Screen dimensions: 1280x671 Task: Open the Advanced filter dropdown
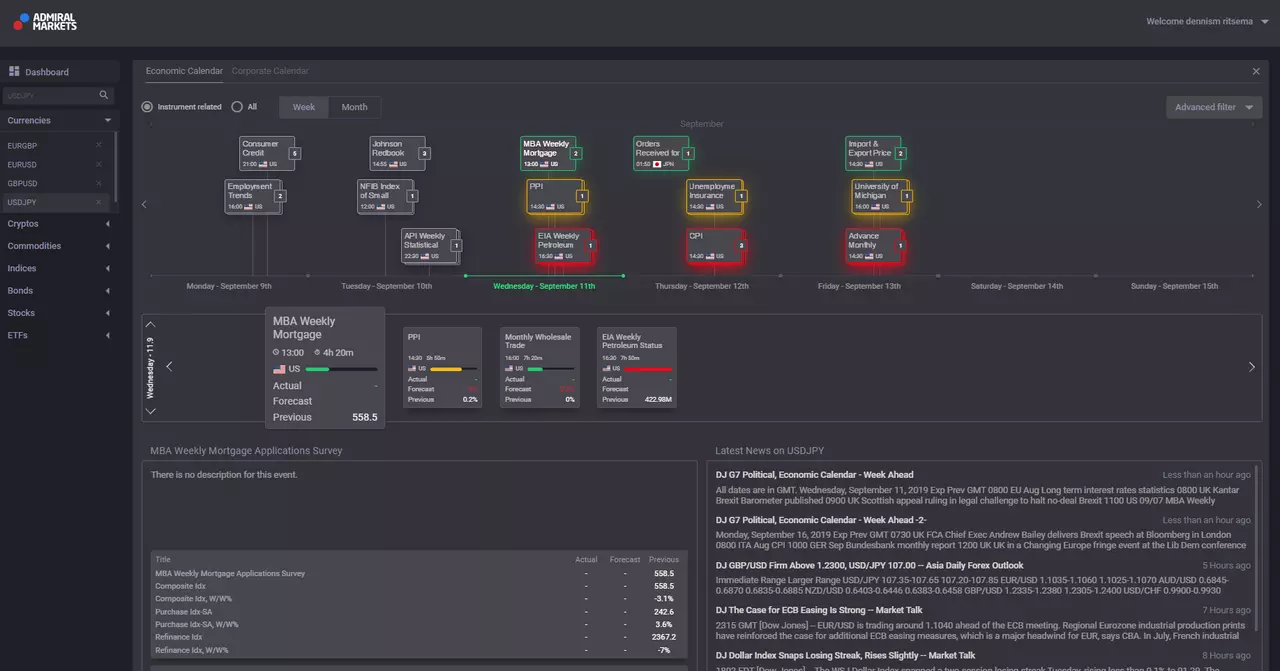pos(1214,107)
